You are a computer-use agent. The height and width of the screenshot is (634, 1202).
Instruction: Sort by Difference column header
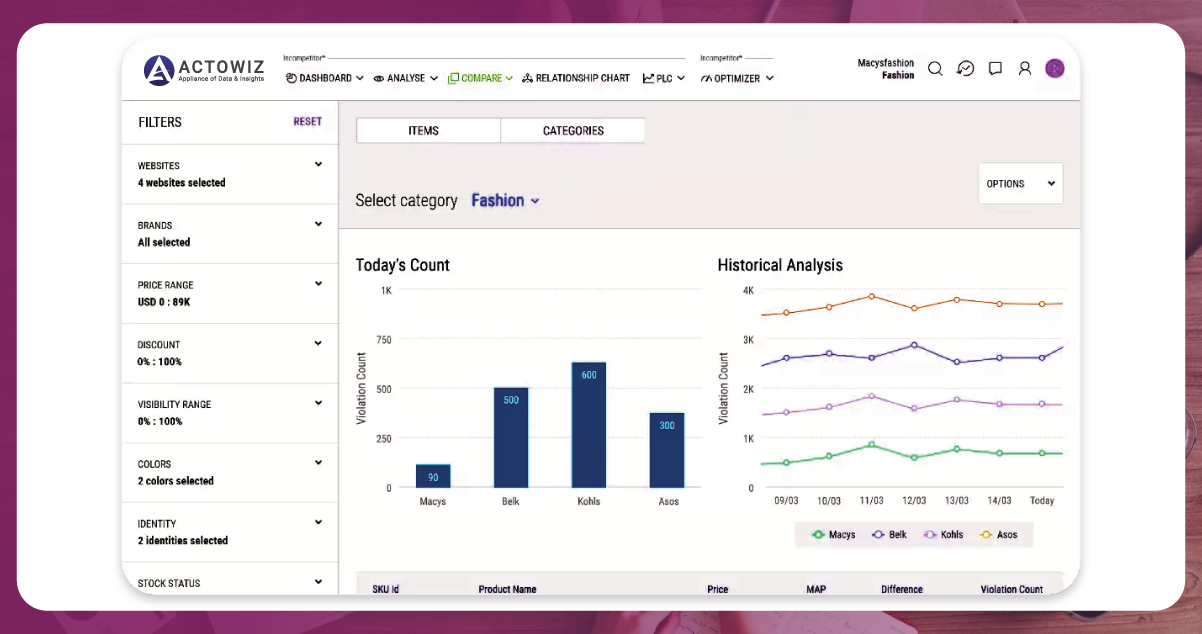point(902,589)
